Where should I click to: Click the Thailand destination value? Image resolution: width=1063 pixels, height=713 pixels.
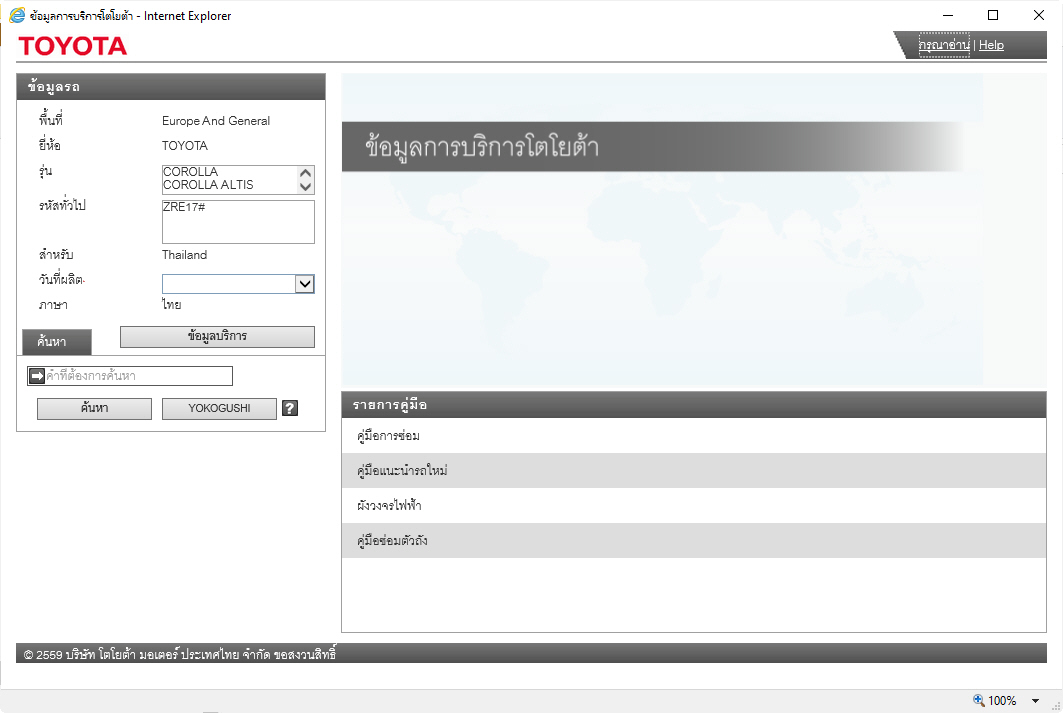(184, 255)
